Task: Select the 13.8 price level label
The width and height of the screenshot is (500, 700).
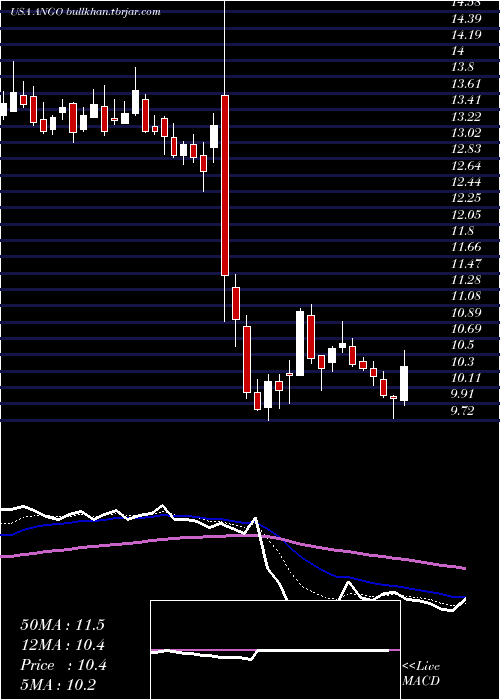Action: coord(464,68)
